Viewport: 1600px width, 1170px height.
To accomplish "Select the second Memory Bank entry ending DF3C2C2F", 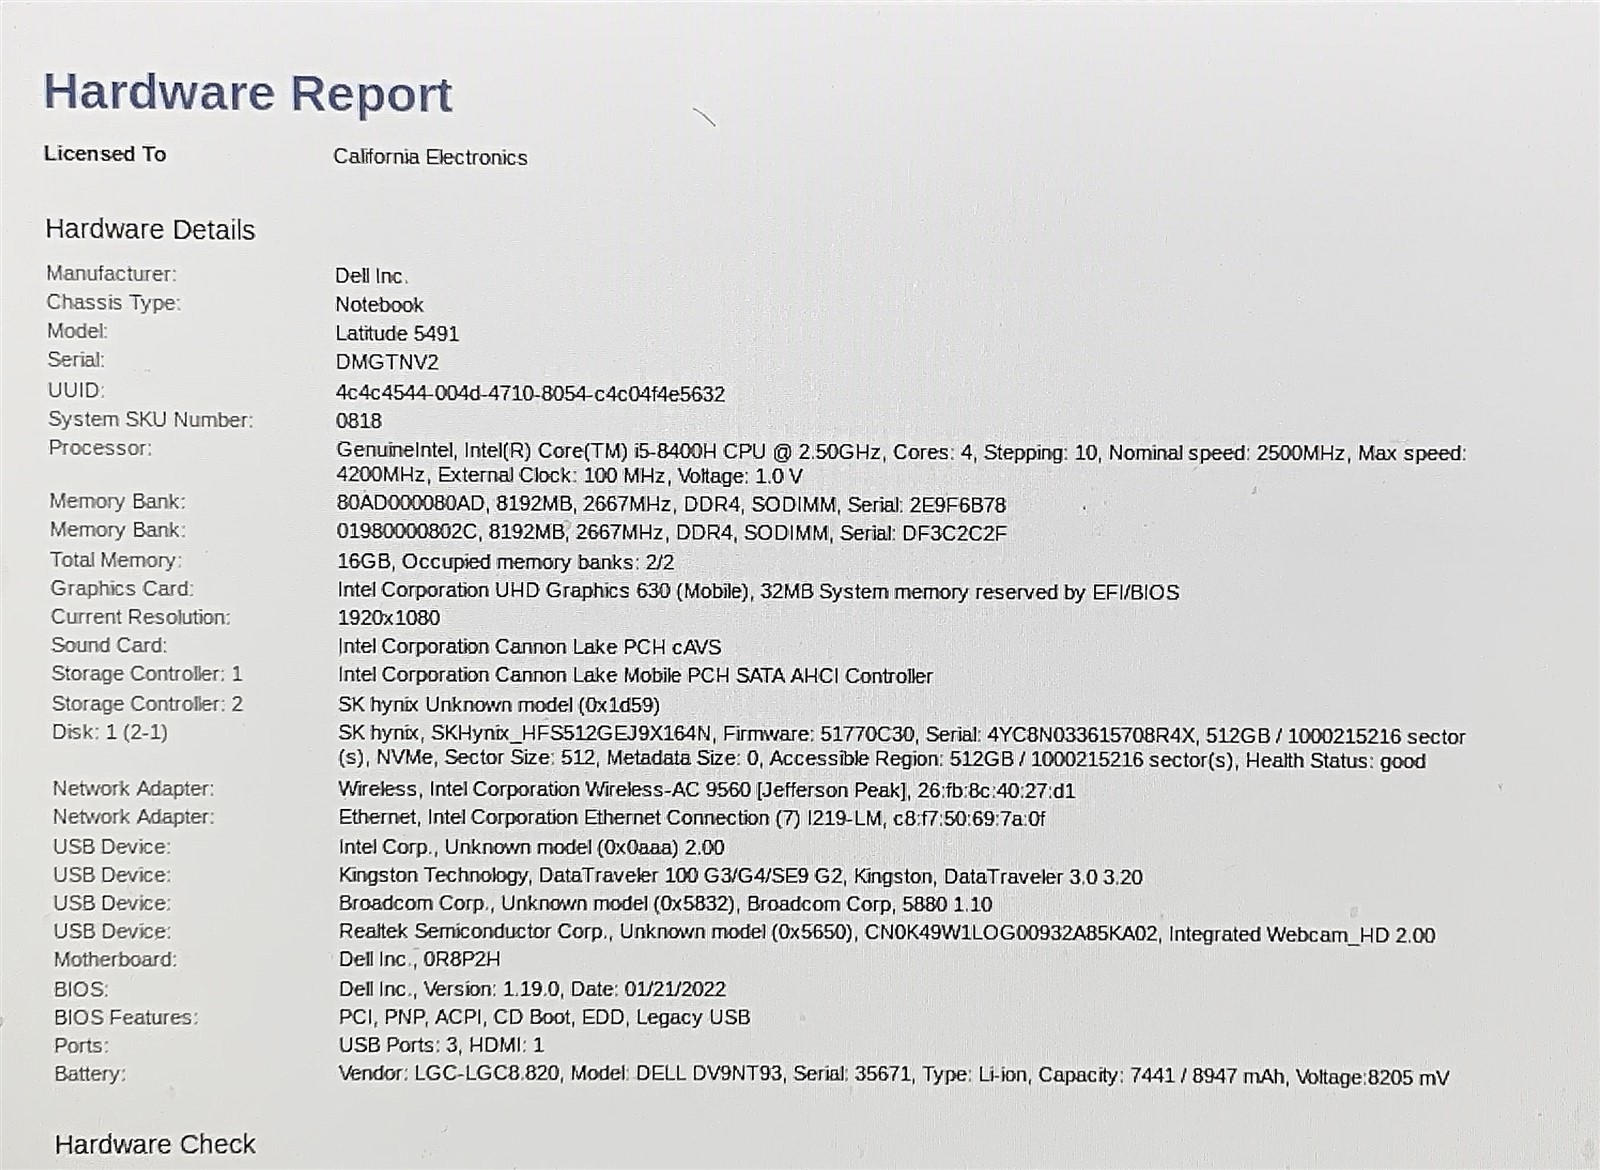I will pos(672,533).
